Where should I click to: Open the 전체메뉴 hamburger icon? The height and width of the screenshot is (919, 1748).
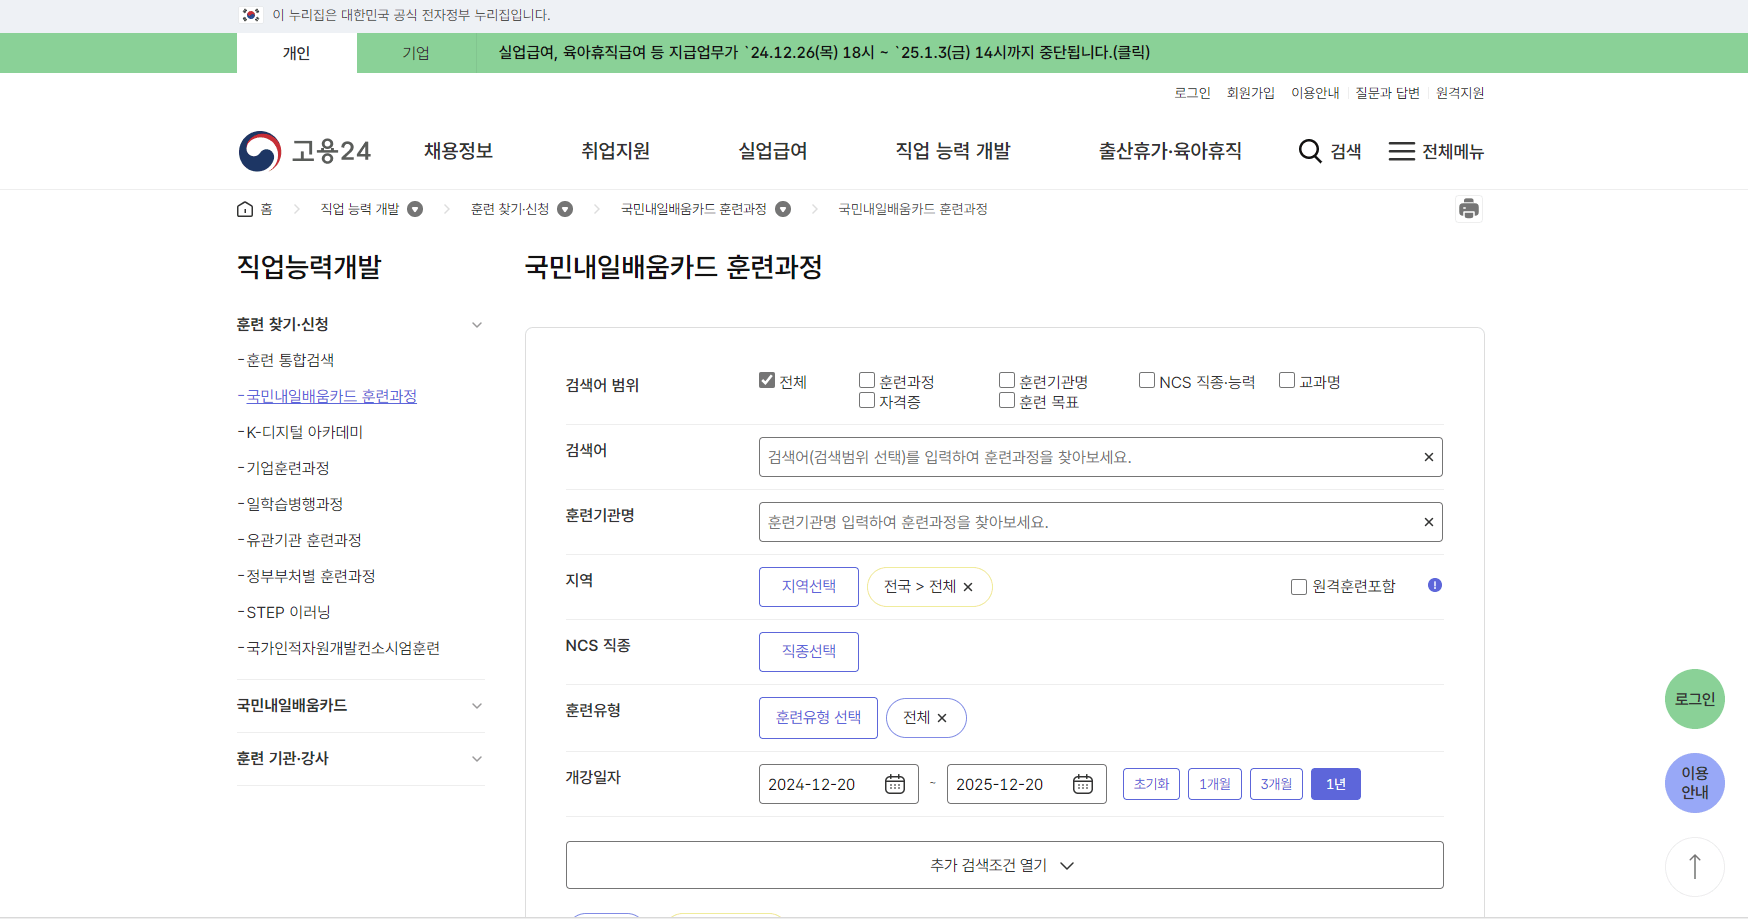[1400, 150]
